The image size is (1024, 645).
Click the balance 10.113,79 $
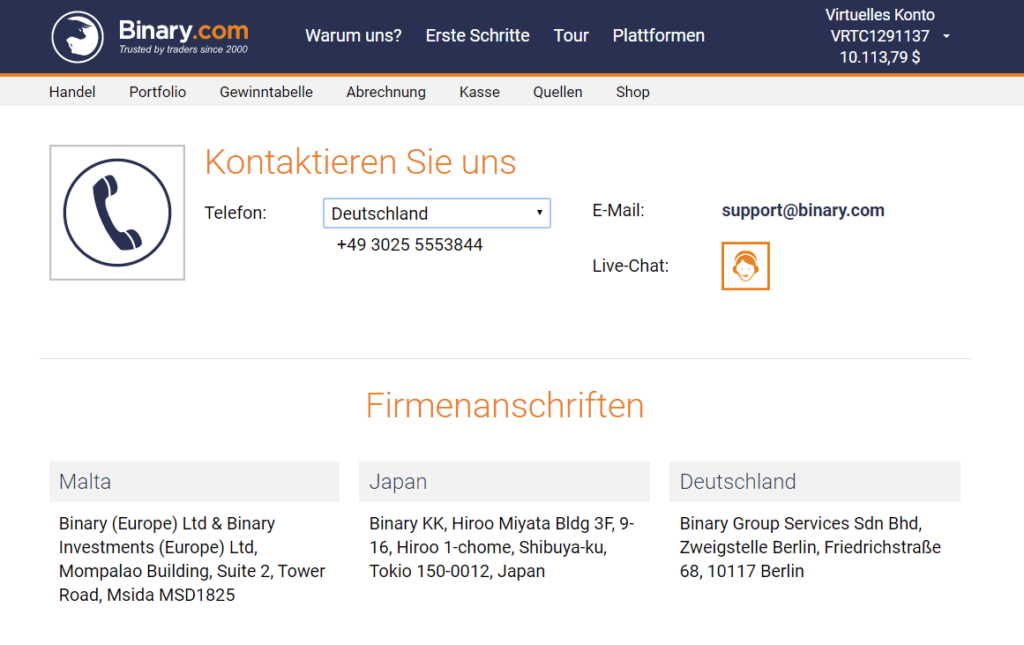(x=880, y=57)
